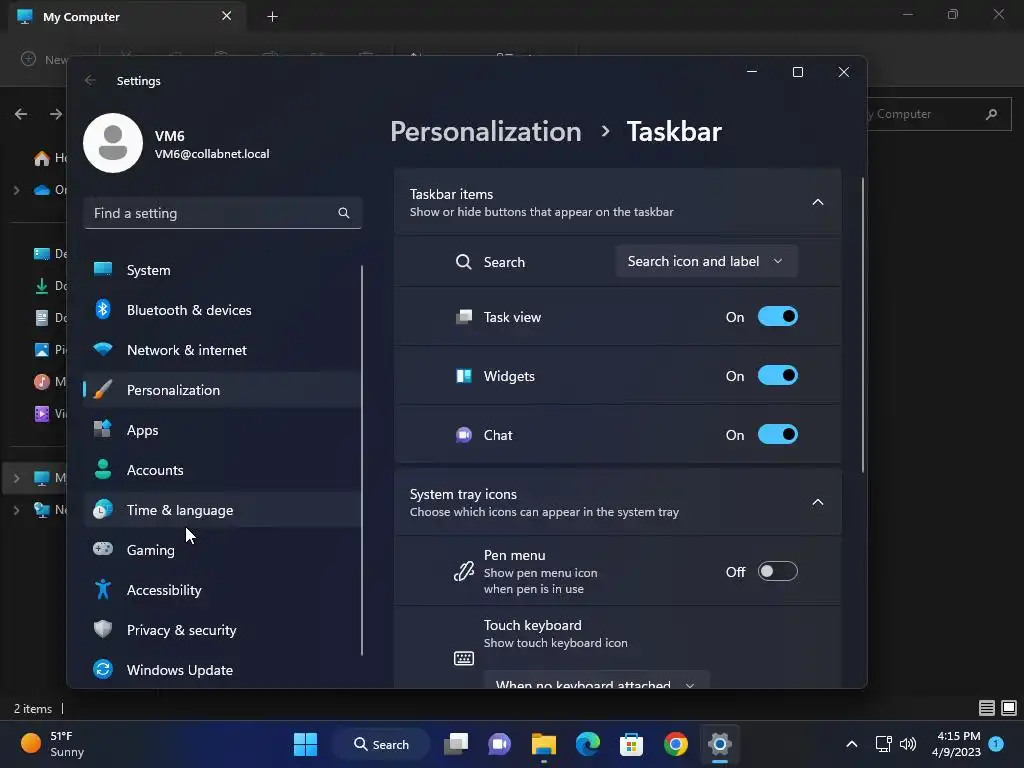Launch Microsoft Edge from the taskbar
1024x768 pixels.
pos(588,744)
